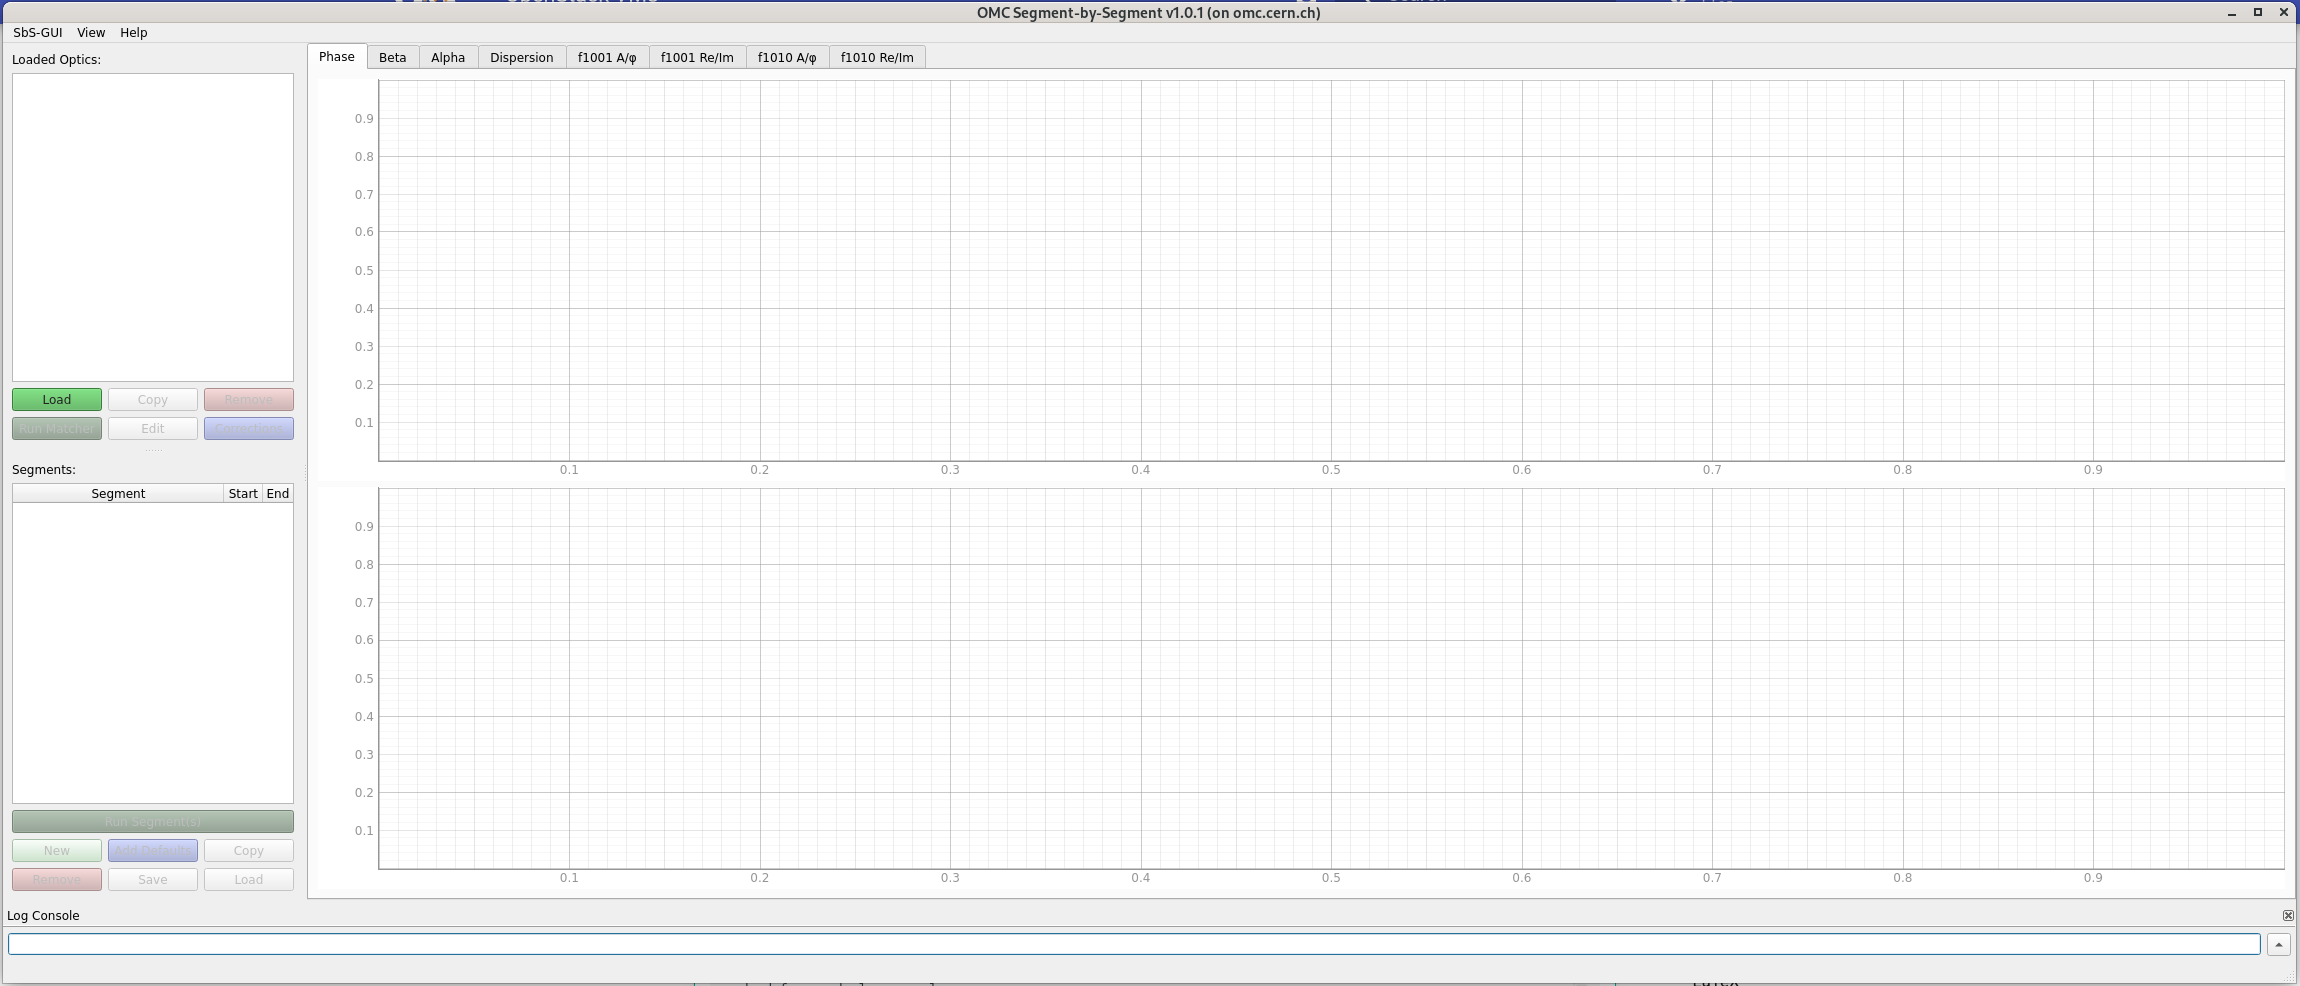2300x986 pixels.
Task: Switch to the Alpha tab
Action: (x=448, y=57)
